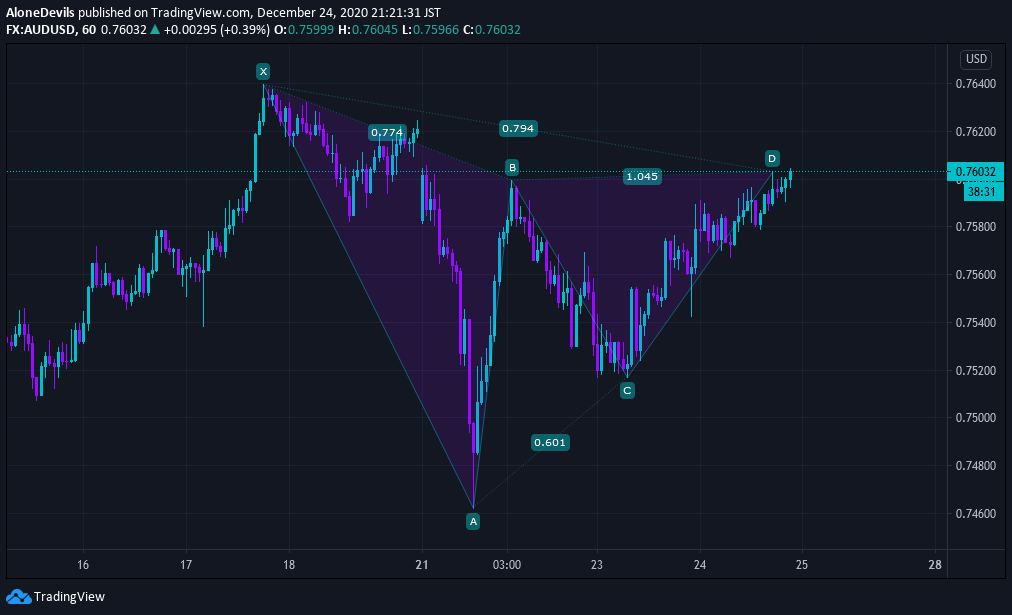Click date 24 on the time axis

coord(700,565)
